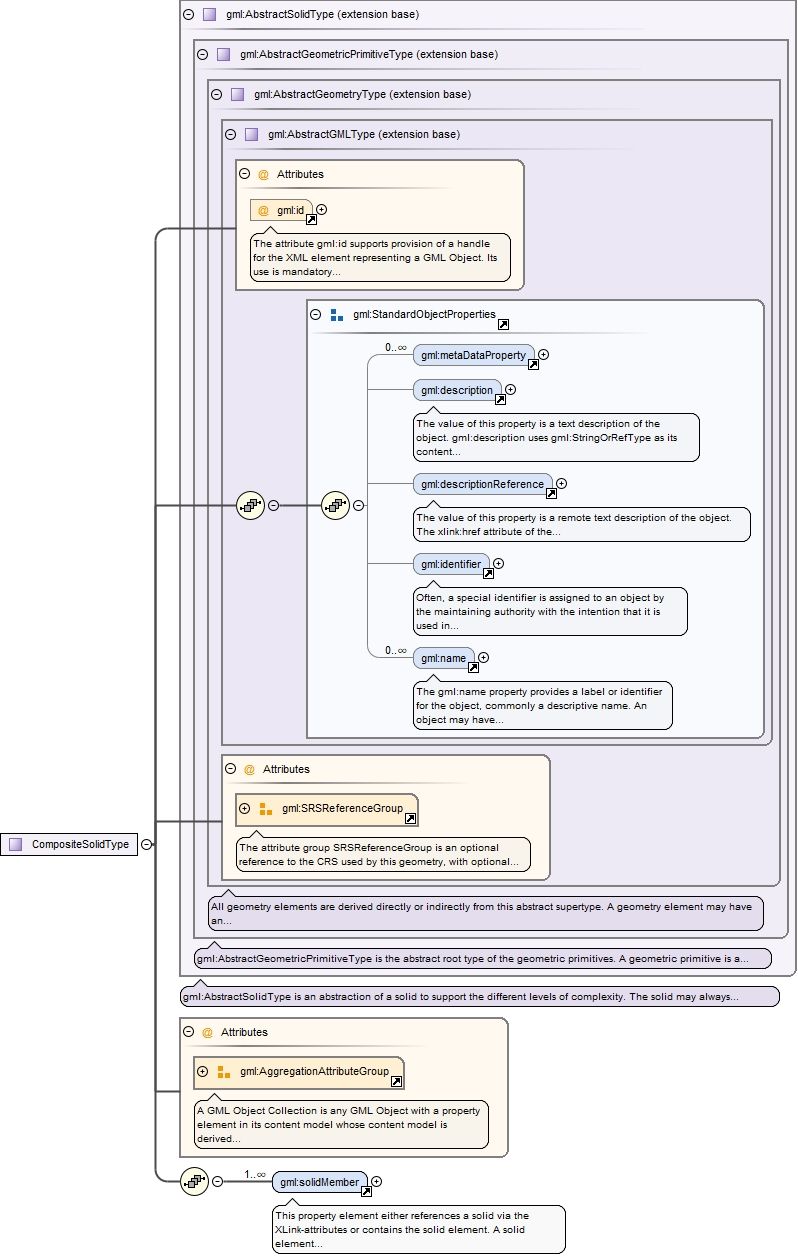Click annotation 'All geometry elements are derived...'
The height and width of the screenshot is (1257, 798).
click(485, 913)
